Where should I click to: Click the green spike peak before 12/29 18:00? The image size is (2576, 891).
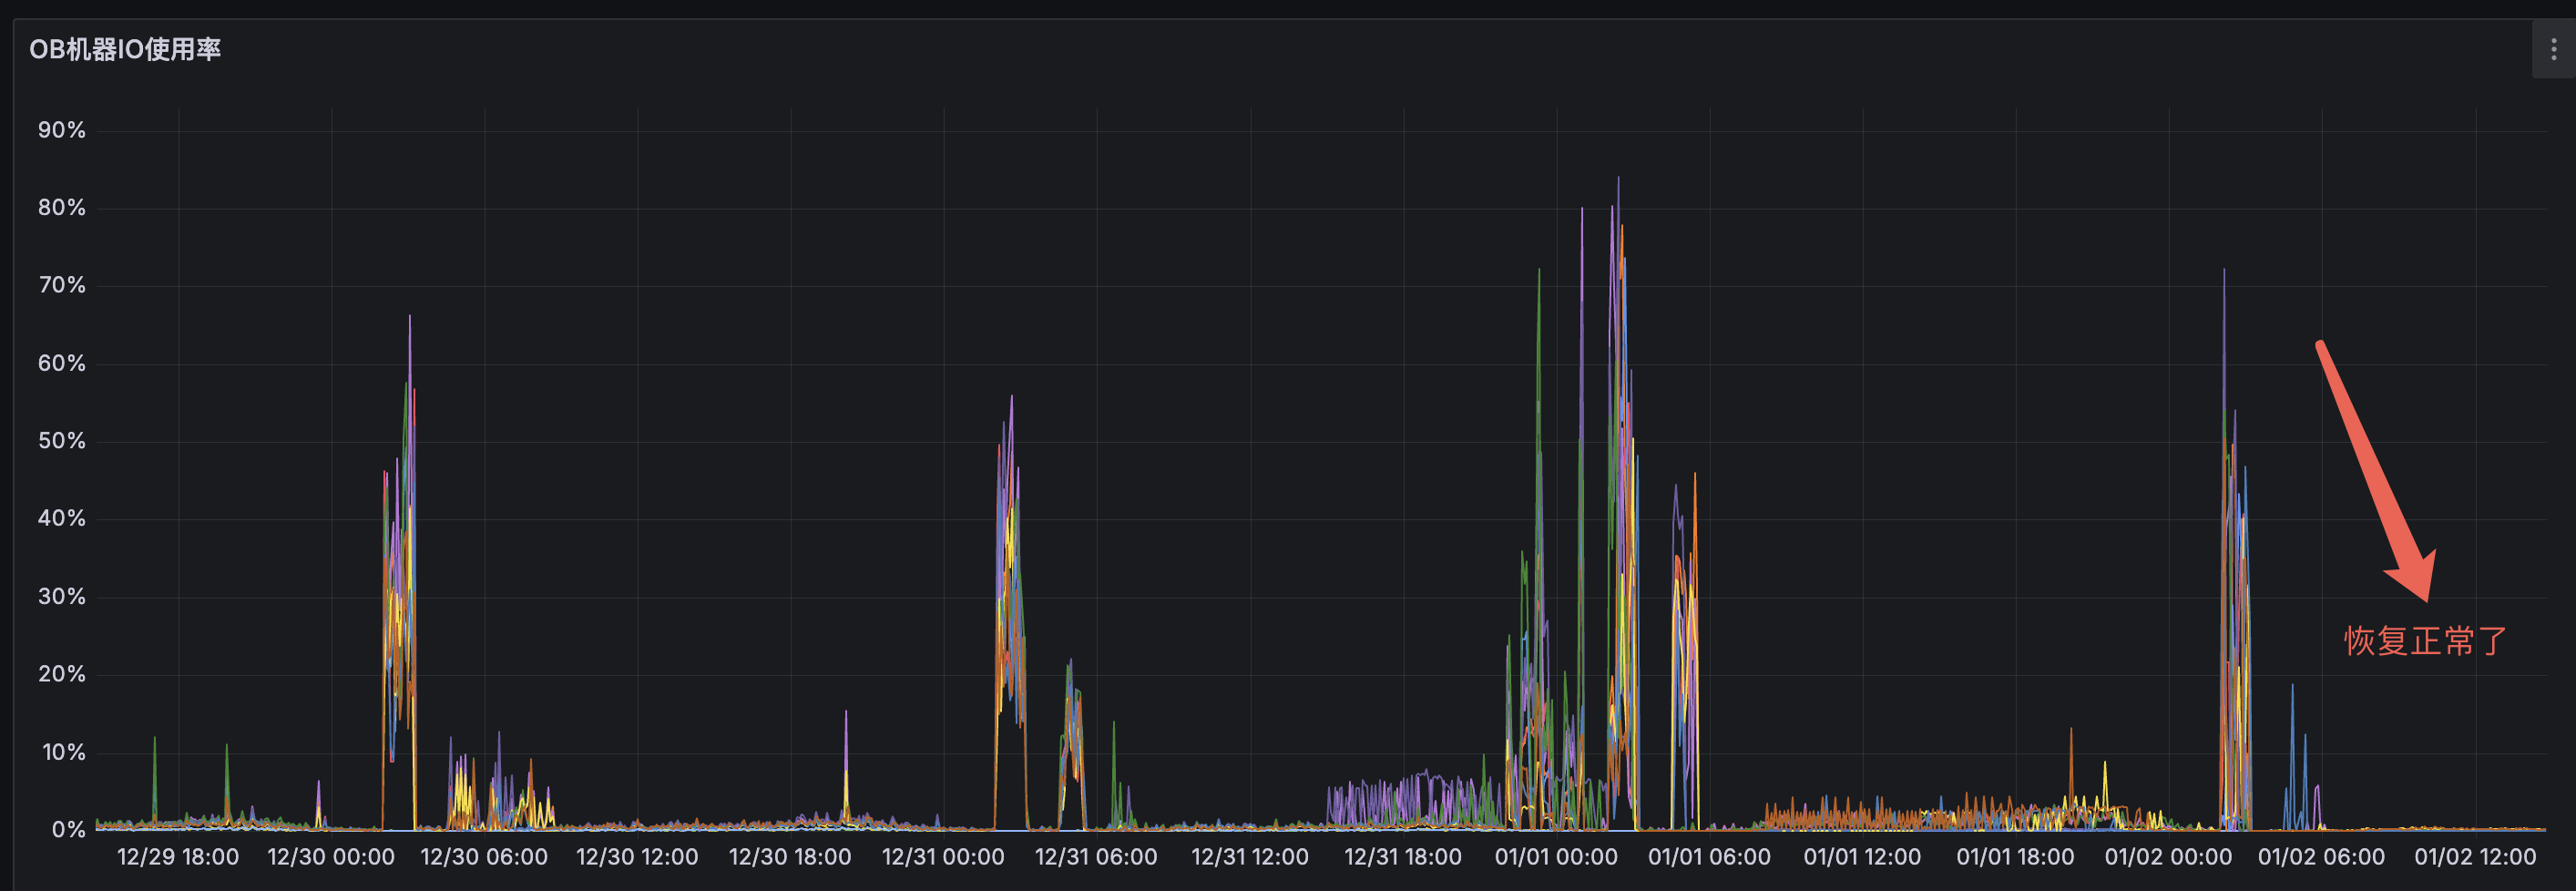pos(154,740)
